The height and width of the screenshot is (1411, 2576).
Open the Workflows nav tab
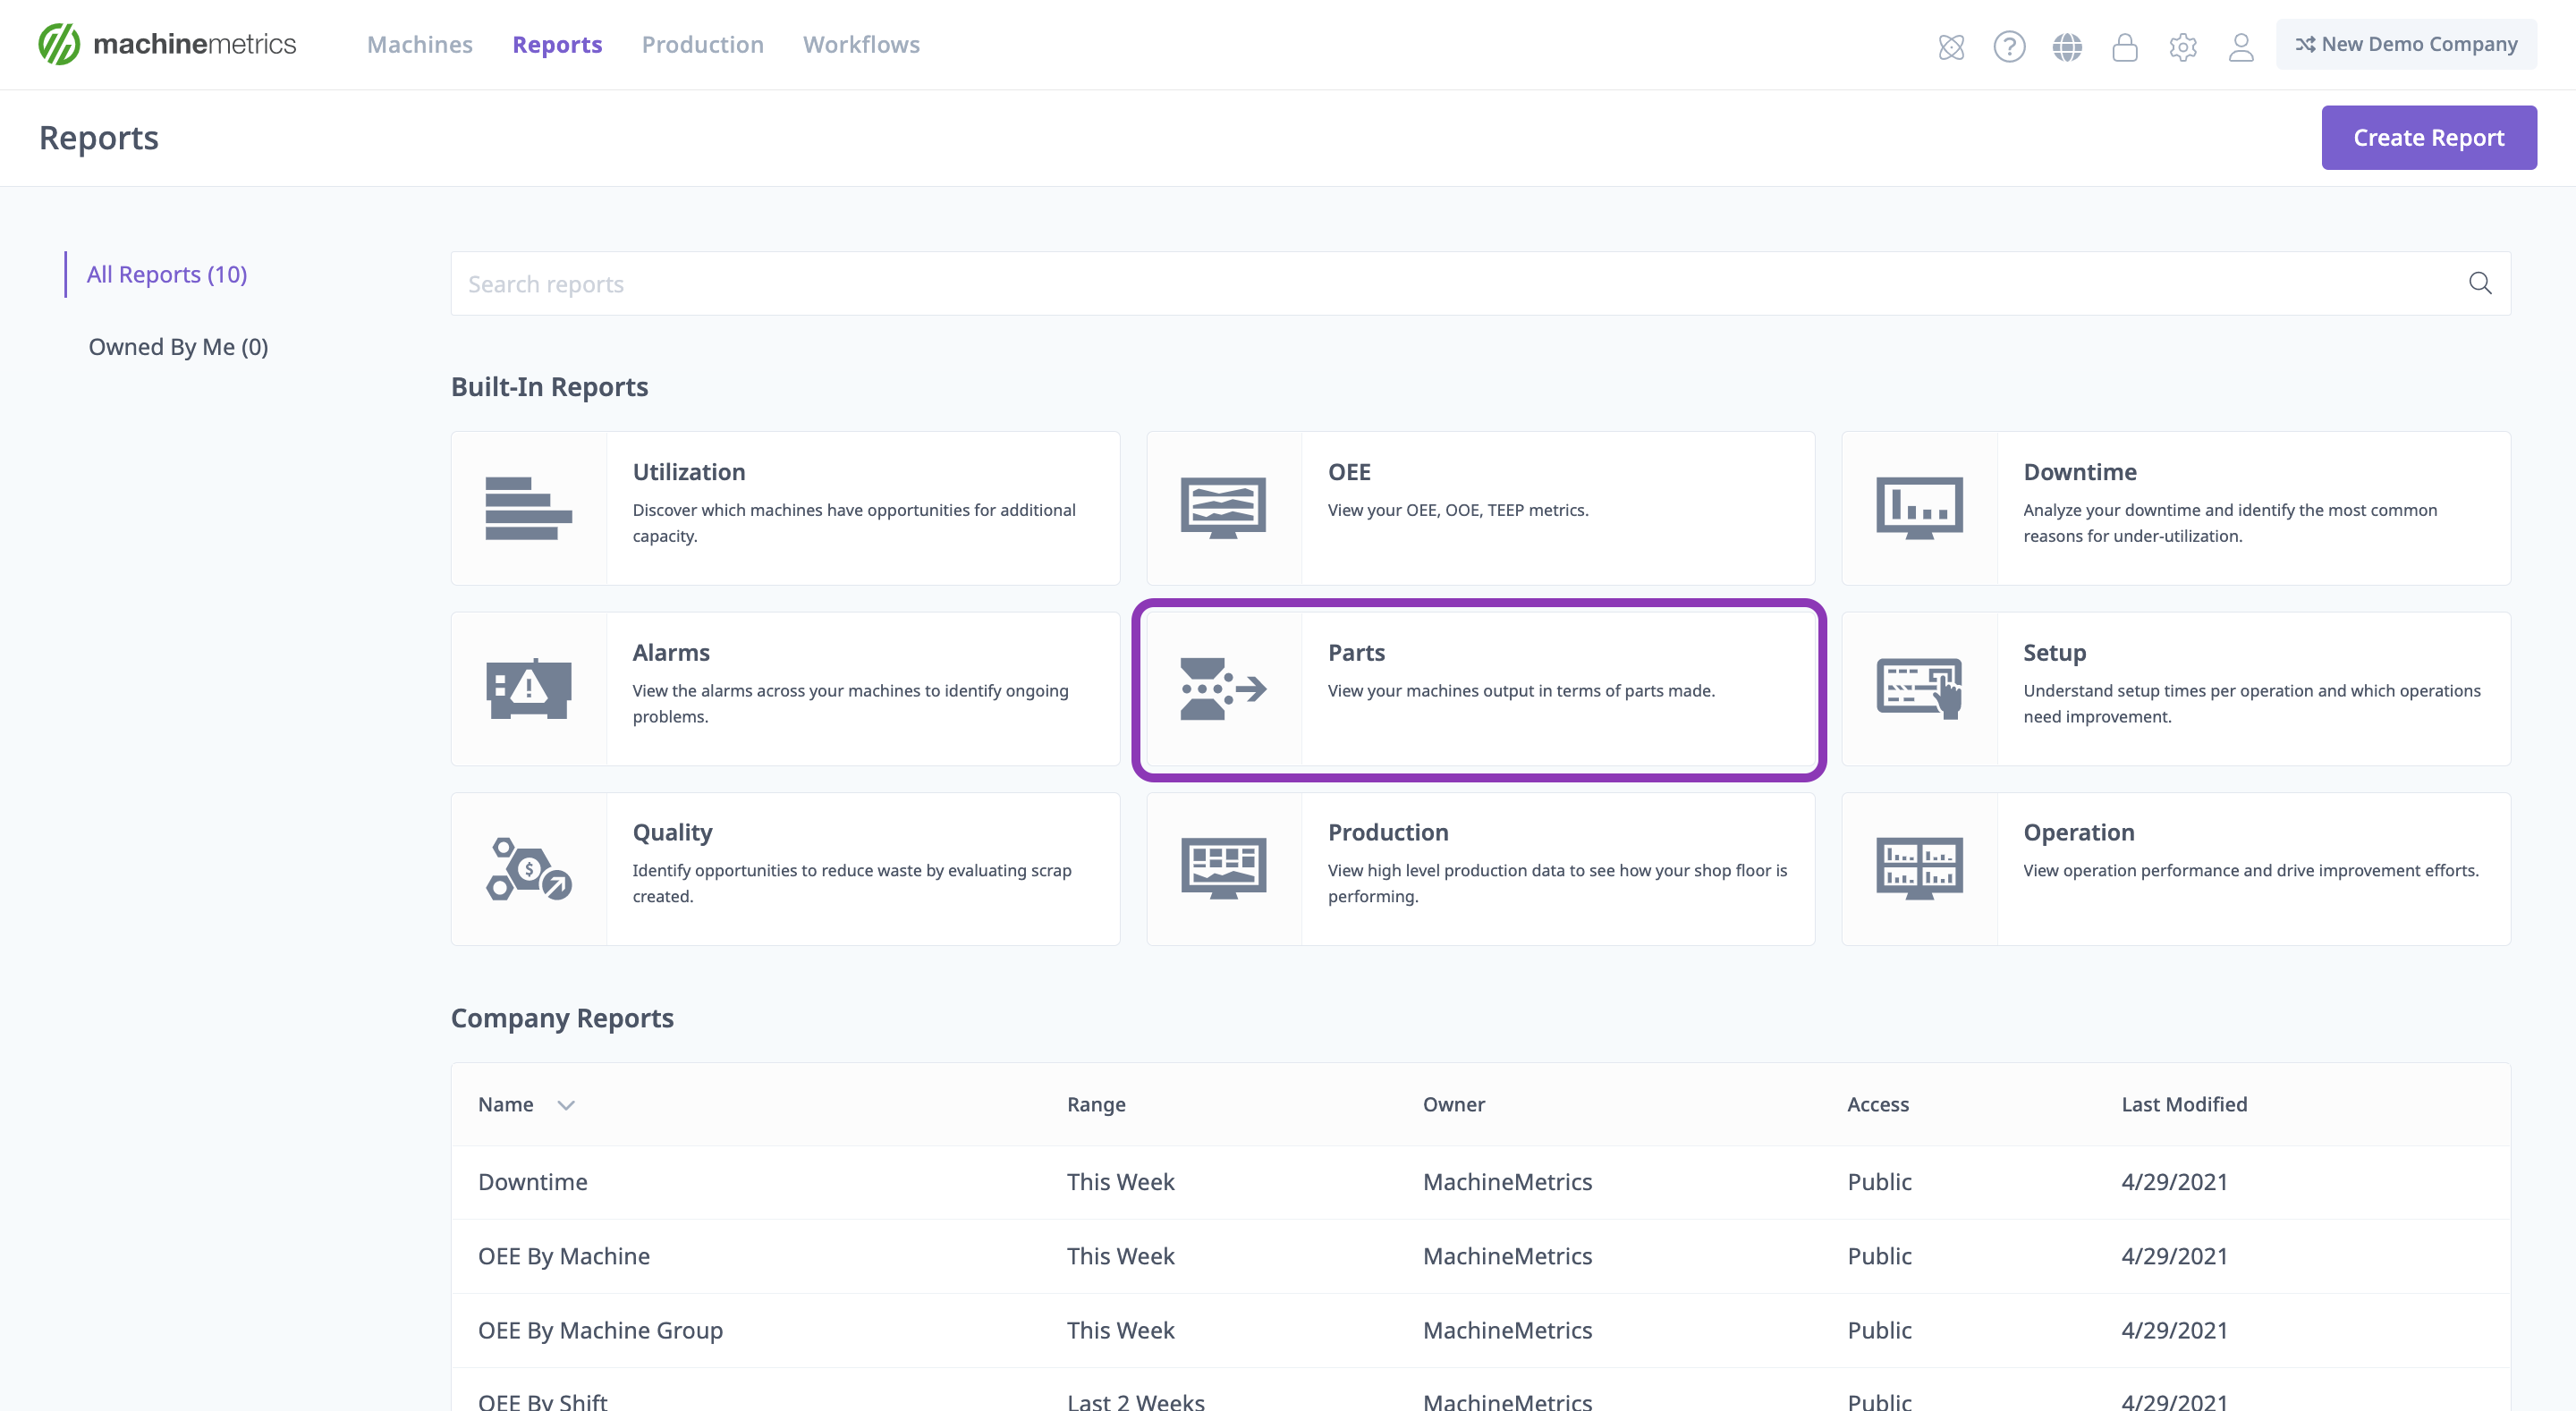point(861,44)
